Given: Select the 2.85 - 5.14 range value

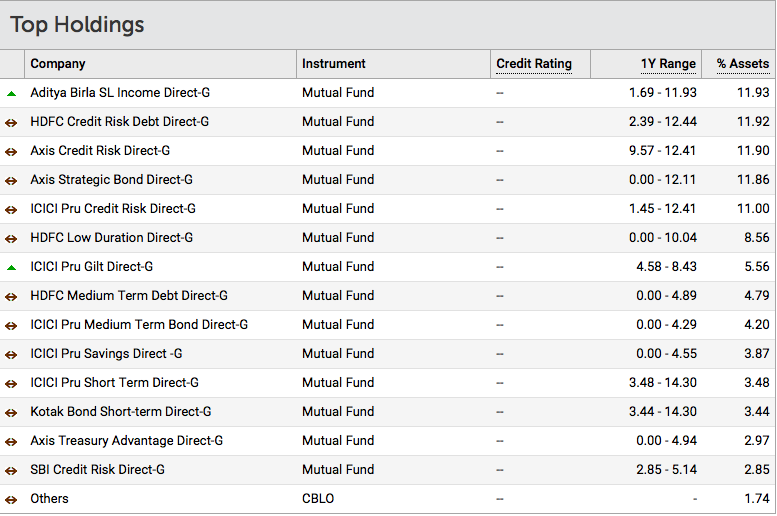Looking at the screenshot, I should coord(666,469).
